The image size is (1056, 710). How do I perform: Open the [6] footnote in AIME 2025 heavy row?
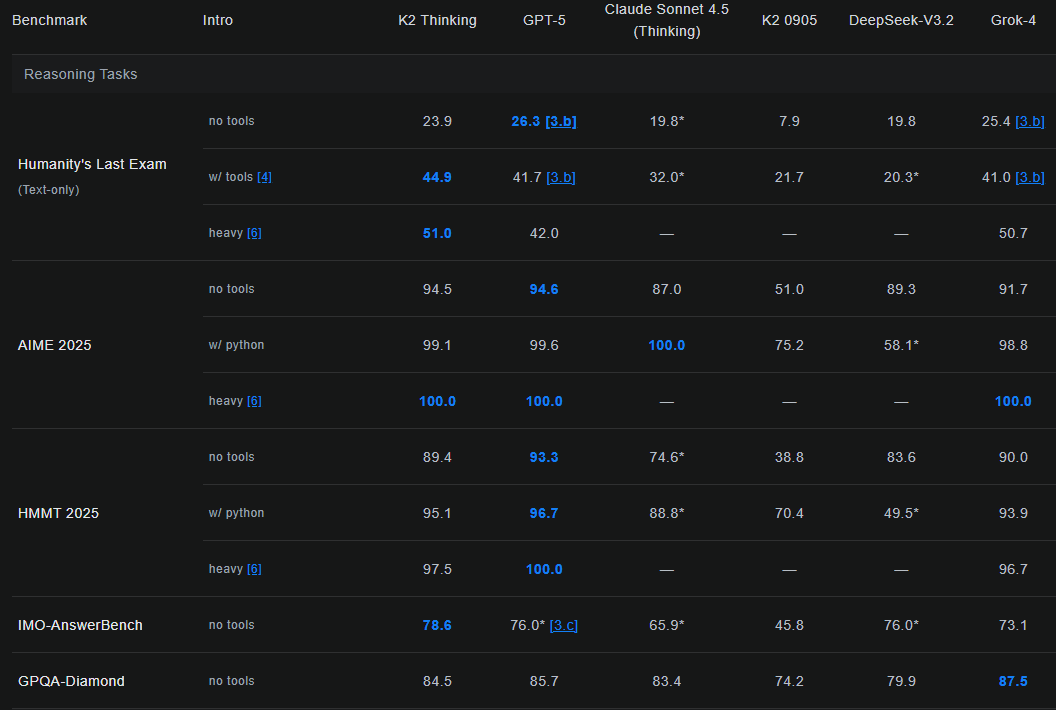[x=254, y=401]
